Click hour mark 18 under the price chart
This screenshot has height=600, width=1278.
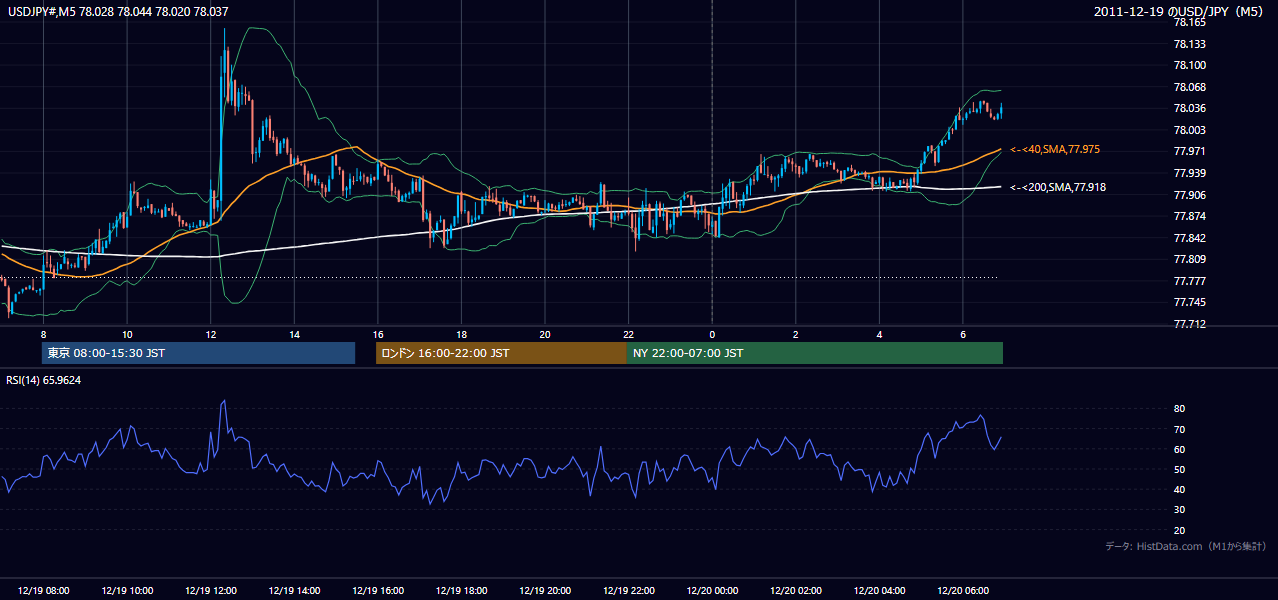pos(461,334)
